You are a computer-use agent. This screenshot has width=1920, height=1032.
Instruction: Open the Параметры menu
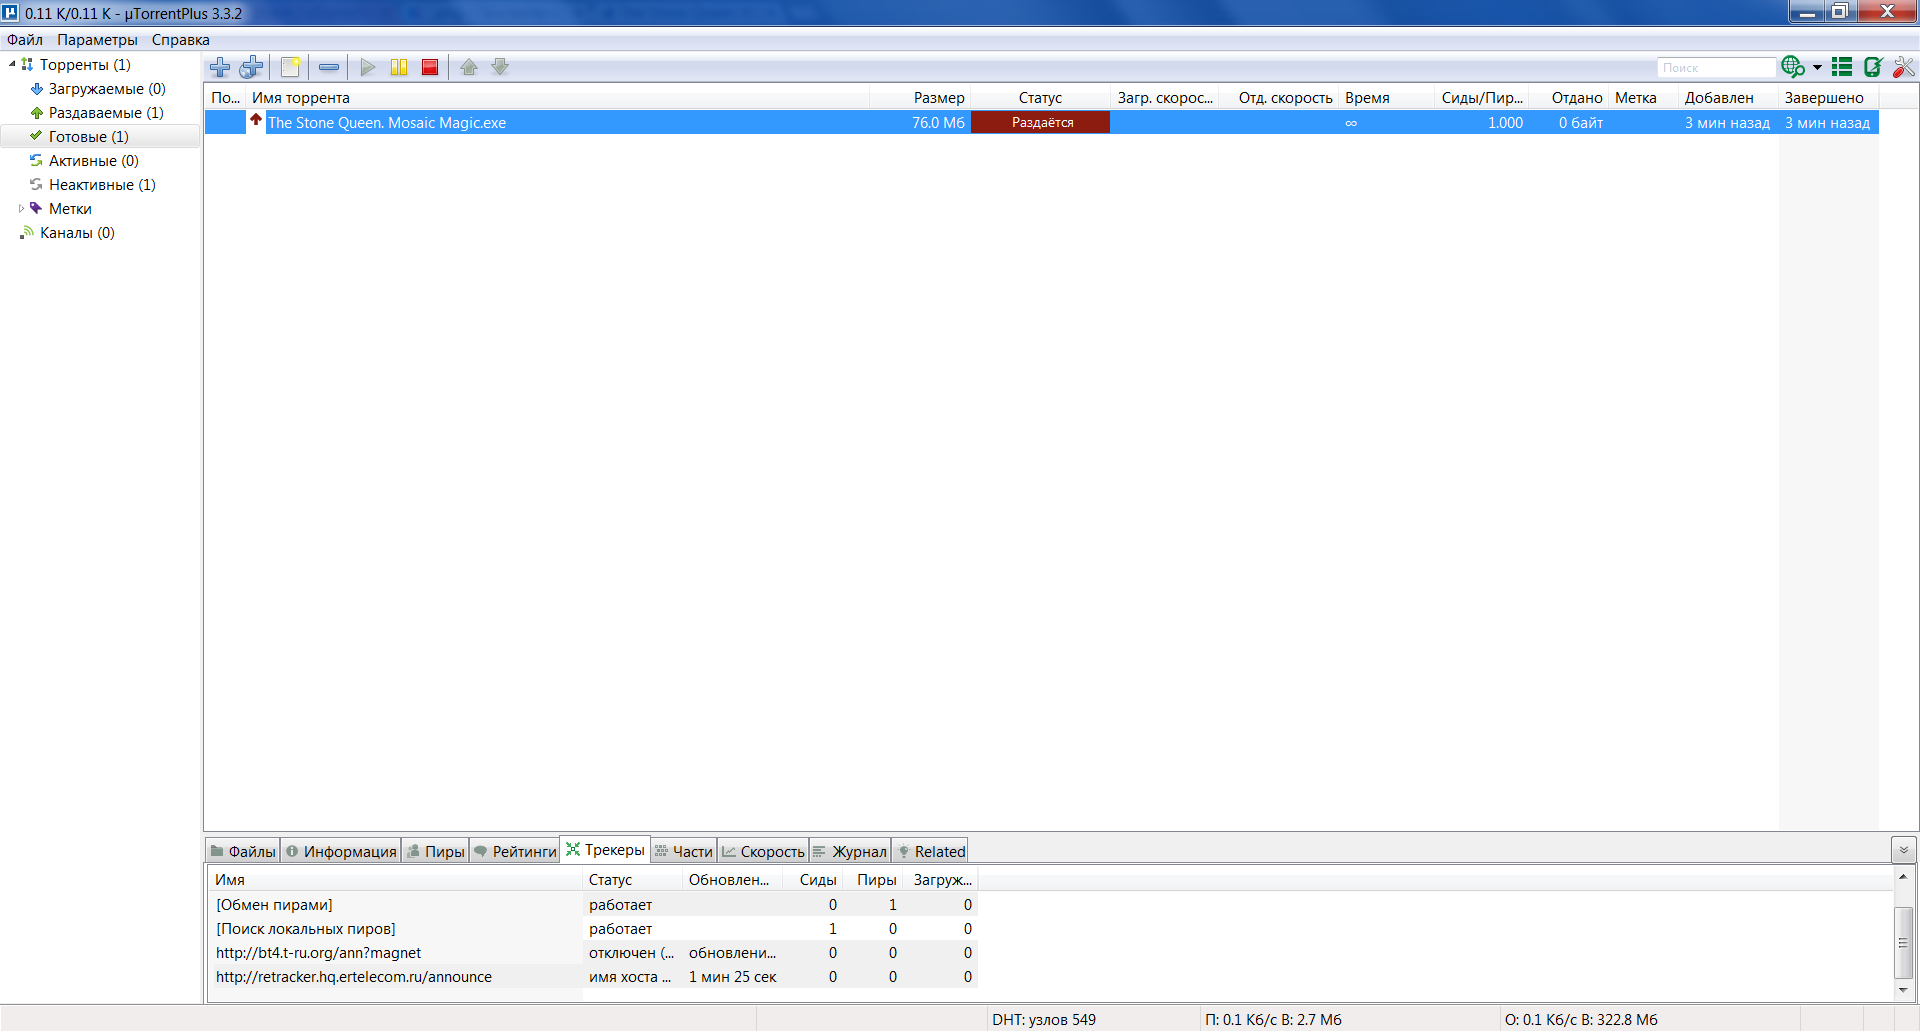97,40
